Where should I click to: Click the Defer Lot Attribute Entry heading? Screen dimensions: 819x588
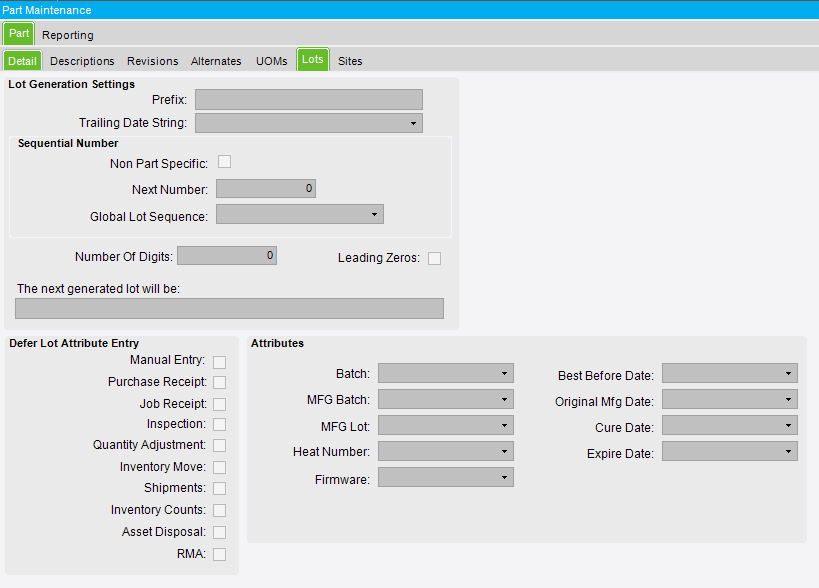74,343
